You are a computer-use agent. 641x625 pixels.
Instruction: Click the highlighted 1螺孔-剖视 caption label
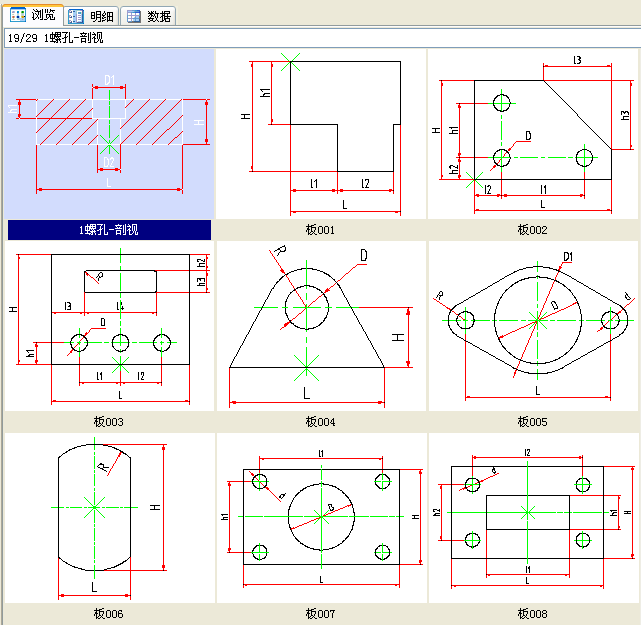point(109,230)
